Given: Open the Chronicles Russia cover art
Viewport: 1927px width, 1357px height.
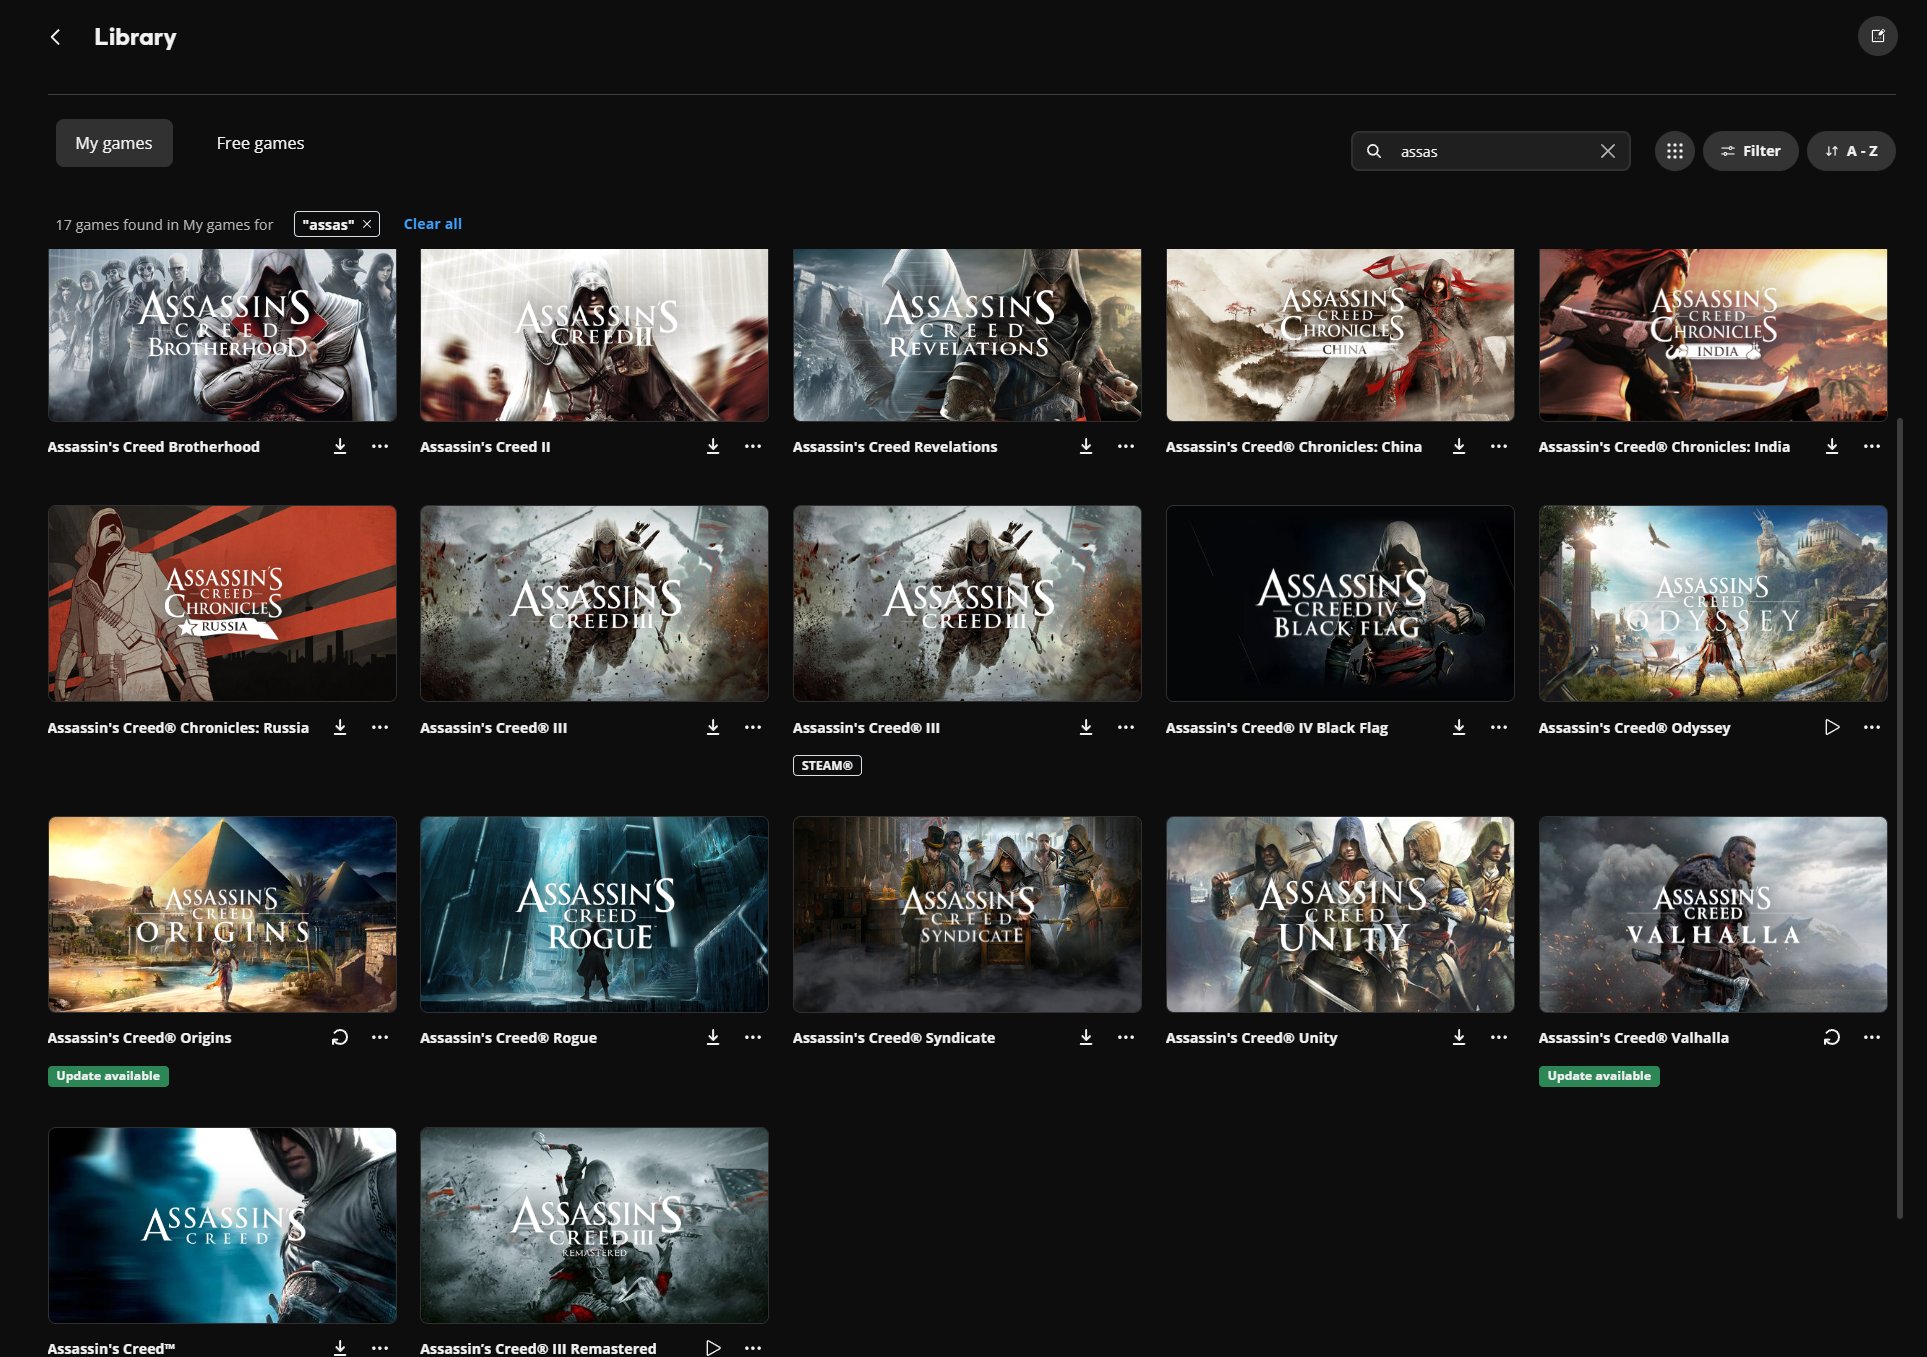Looking at the screenshot, I should tap(222, 603).
